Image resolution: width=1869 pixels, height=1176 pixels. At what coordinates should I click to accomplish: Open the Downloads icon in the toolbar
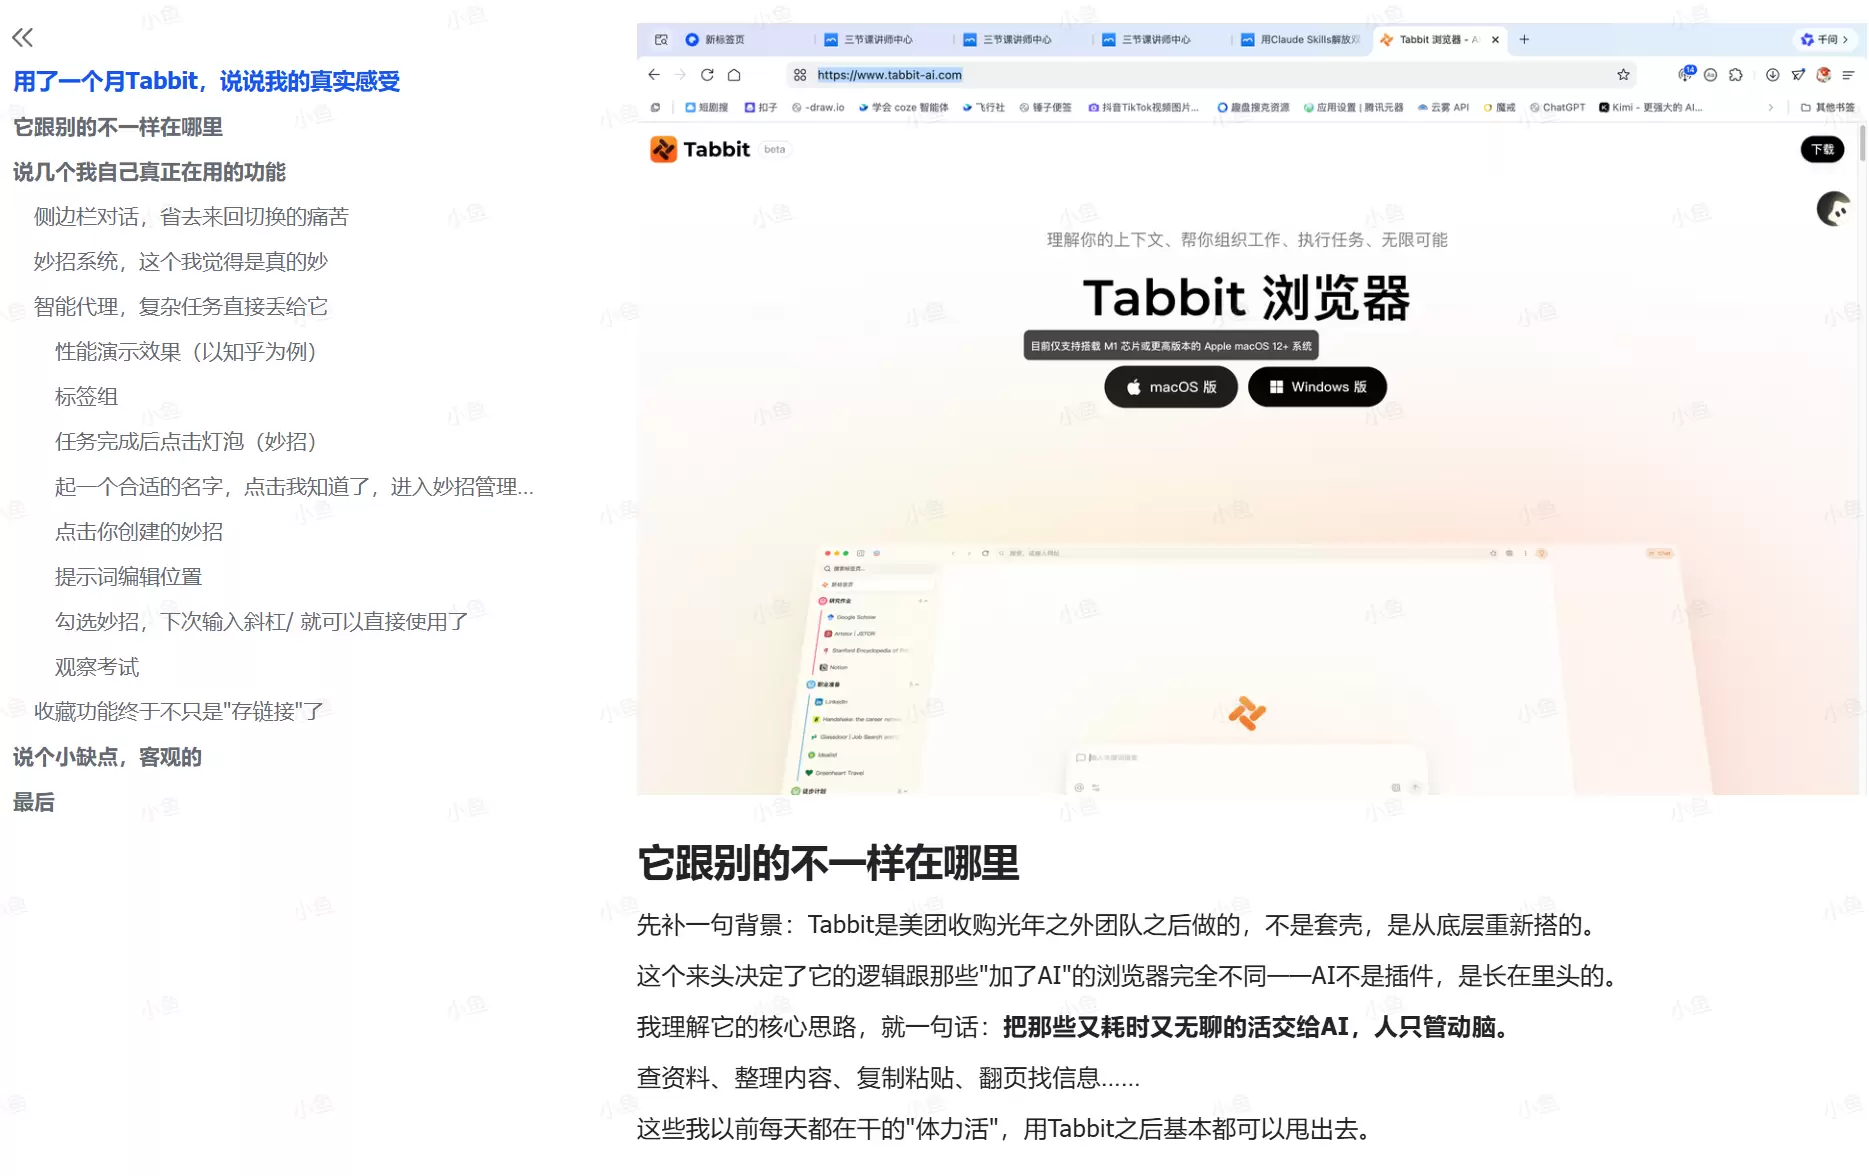coord(1772,75)
